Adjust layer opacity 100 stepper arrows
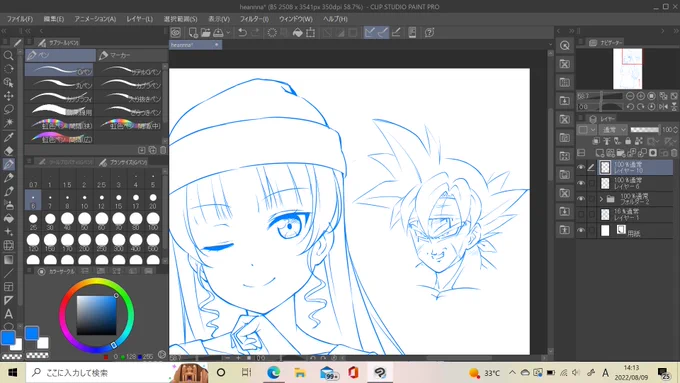 [x=676, y=130]
